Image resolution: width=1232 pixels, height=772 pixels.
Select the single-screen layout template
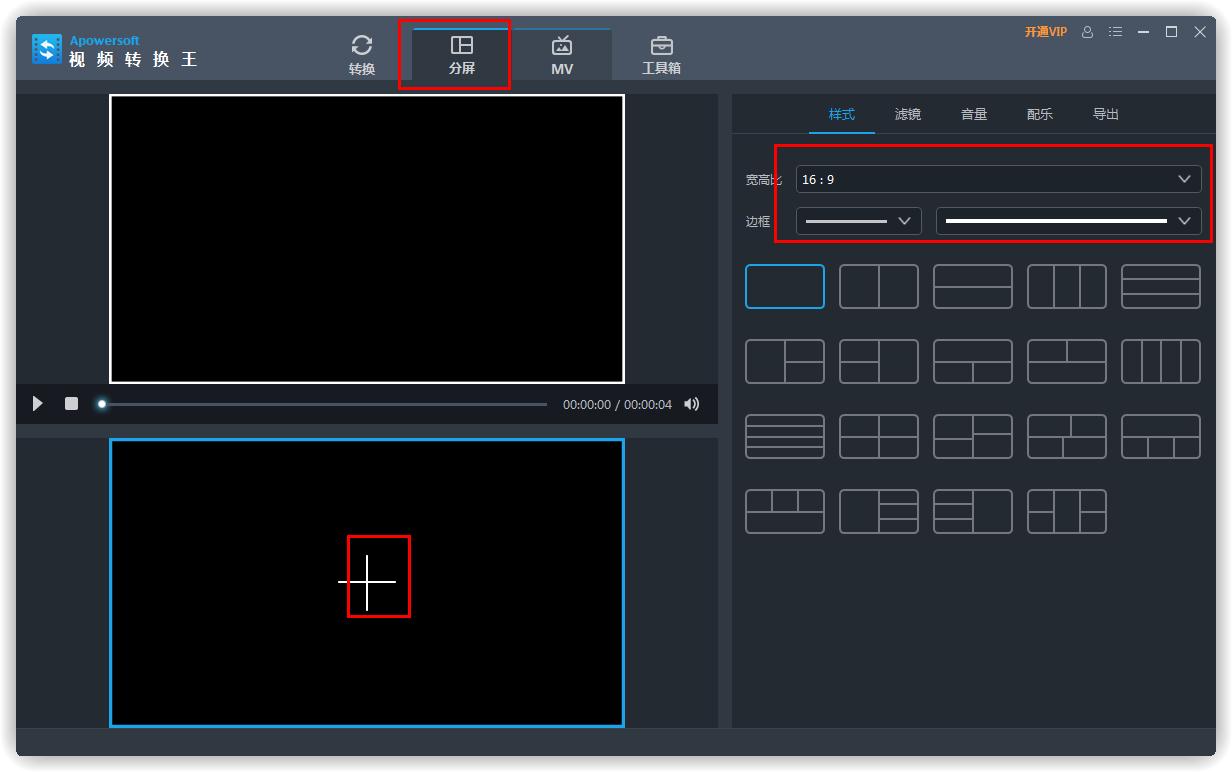click(785, 287)
